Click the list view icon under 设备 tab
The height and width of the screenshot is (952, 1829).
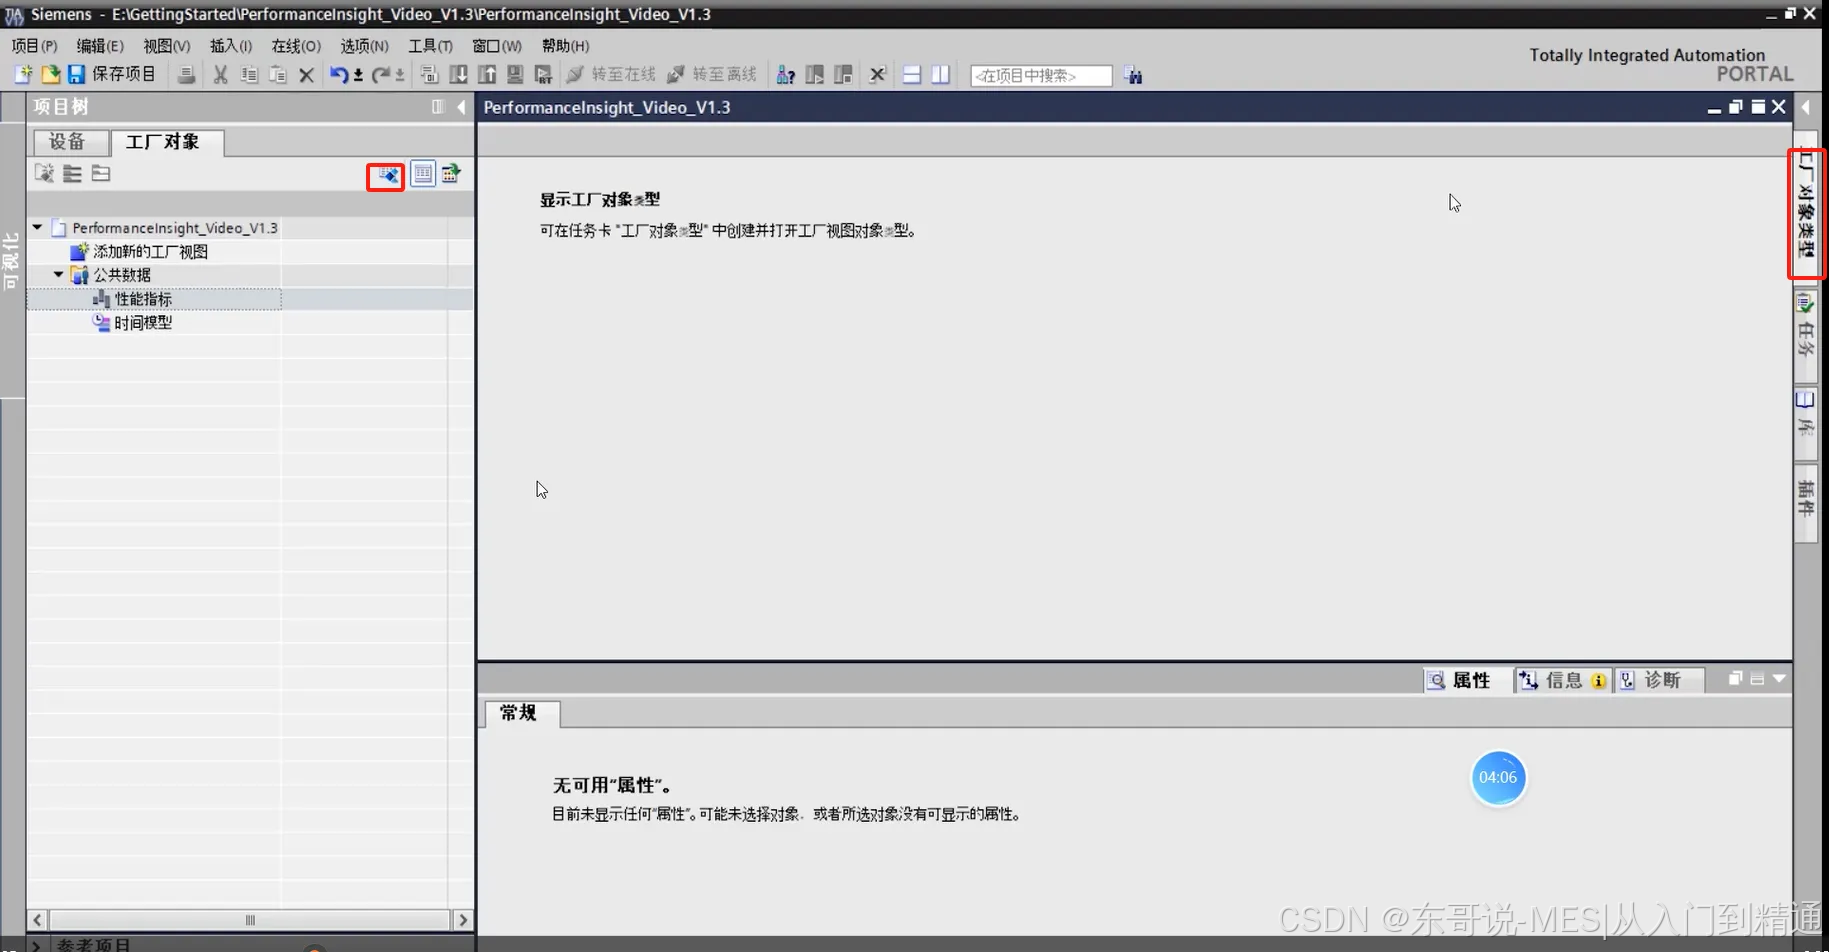(x=72, y=173)
